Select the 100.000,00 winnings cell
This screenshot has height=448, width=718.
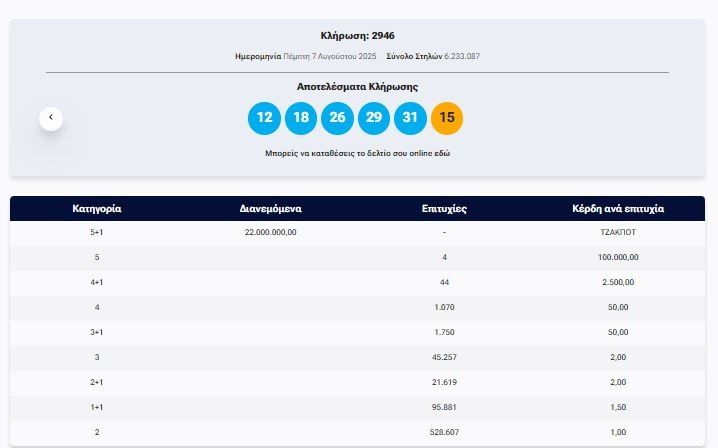pos(617,257)
